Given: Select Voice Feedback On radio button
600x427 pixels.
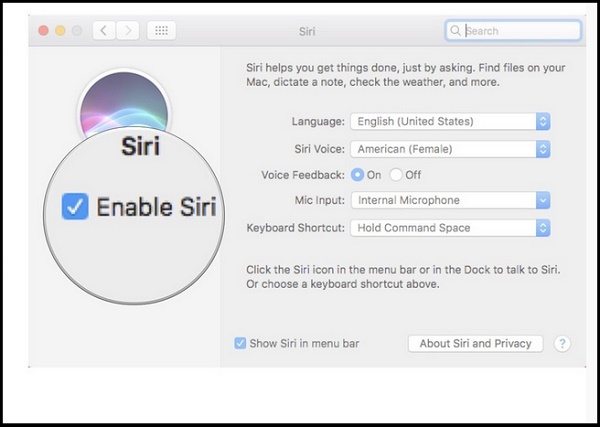Looking at the screenshot, I should coord(357,175).
